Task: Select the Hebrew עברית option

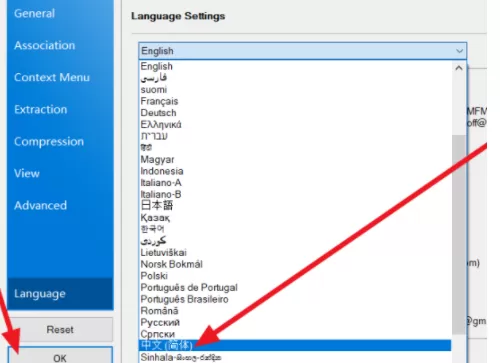Action: click(x=295, y=136)
